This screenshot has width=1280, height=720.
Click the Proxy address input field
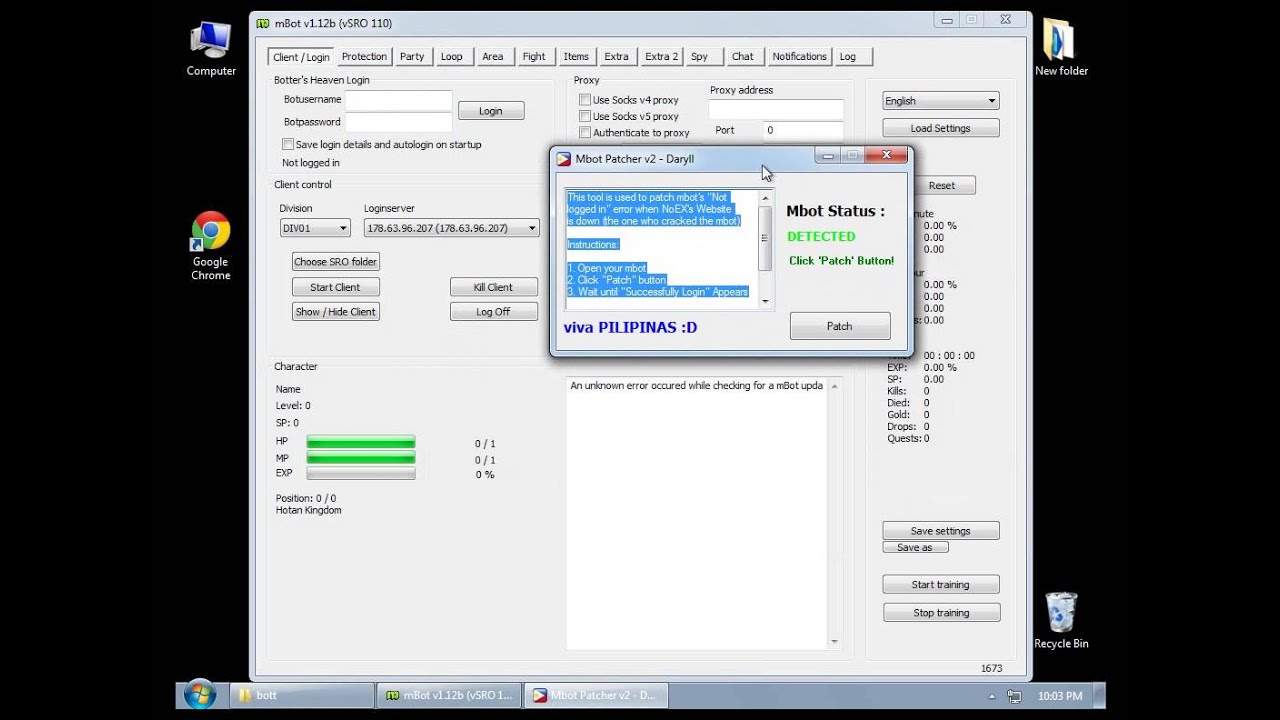tap(776, 109)
